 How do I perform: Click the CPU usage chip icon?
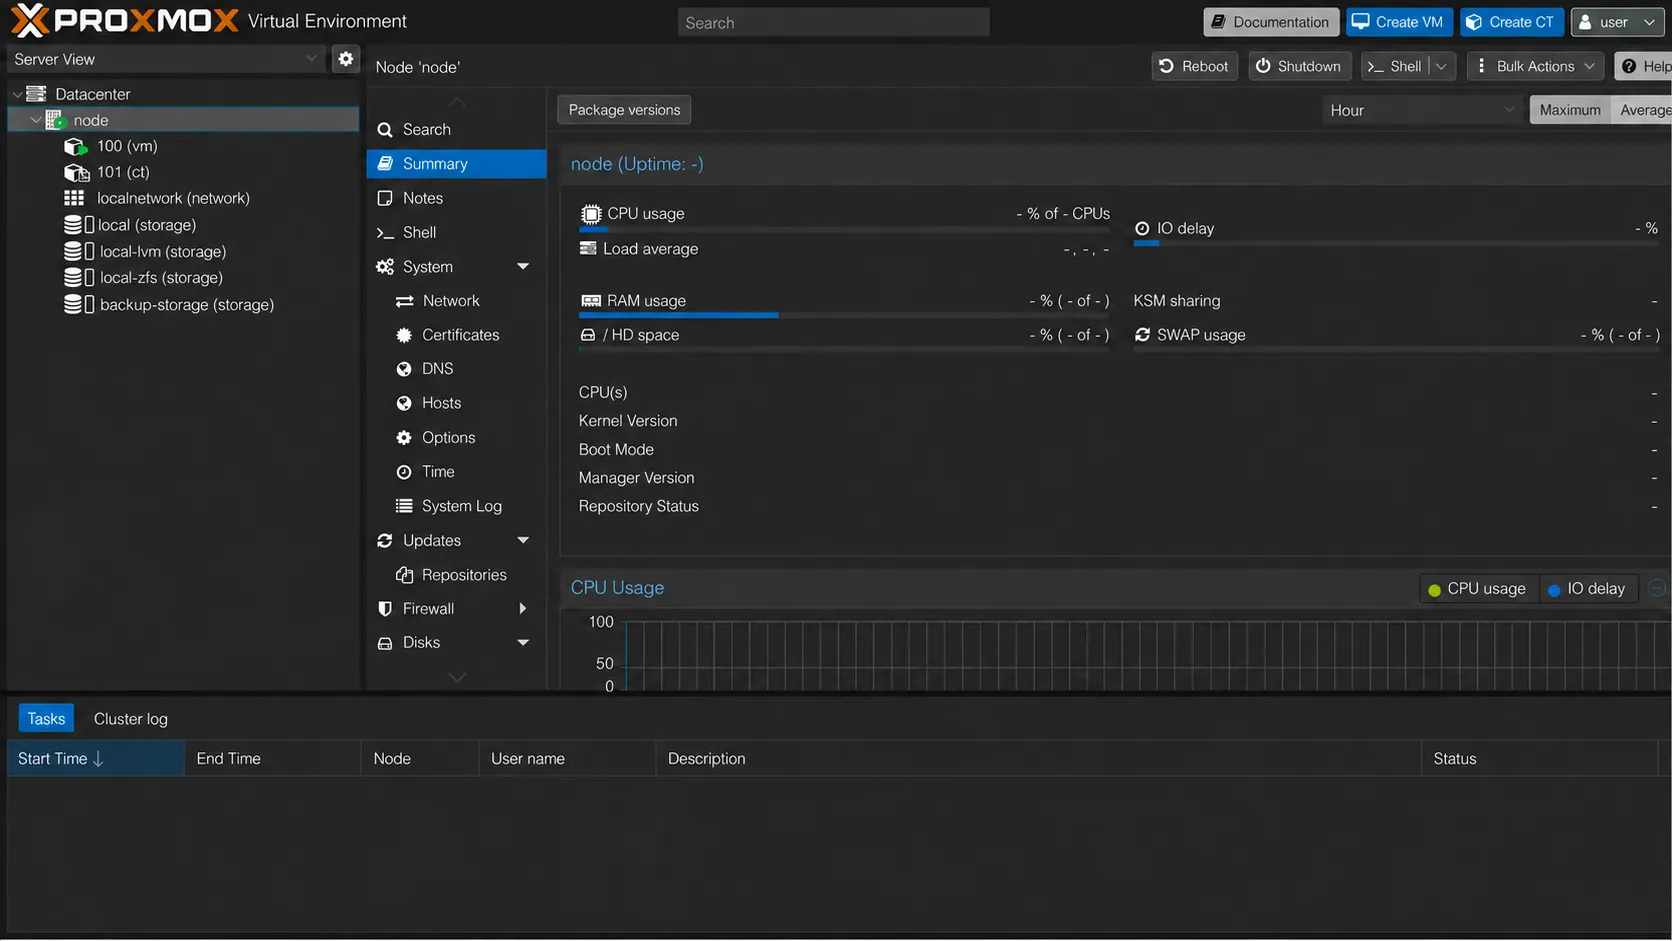[x=591, y=214]
